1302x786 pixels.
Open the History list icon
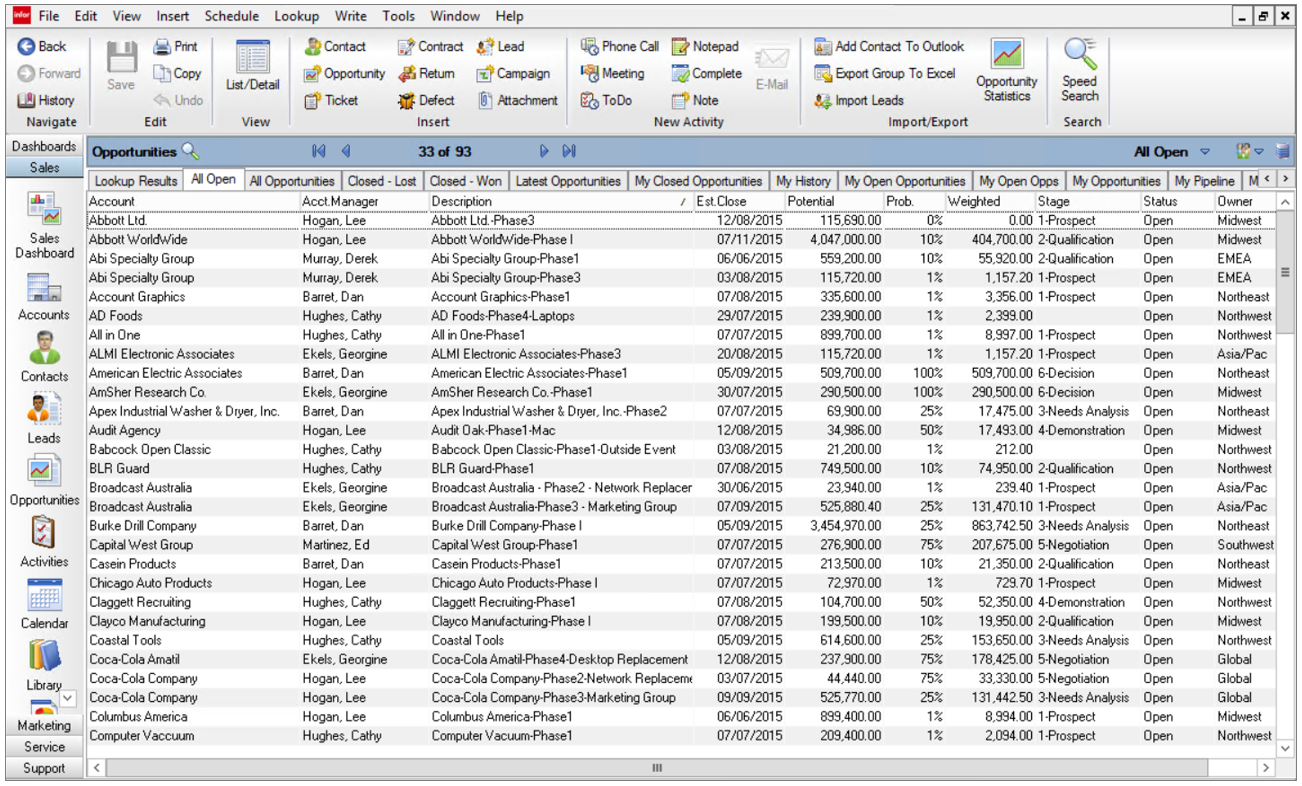pyautogui.click(x=26, y=100)
